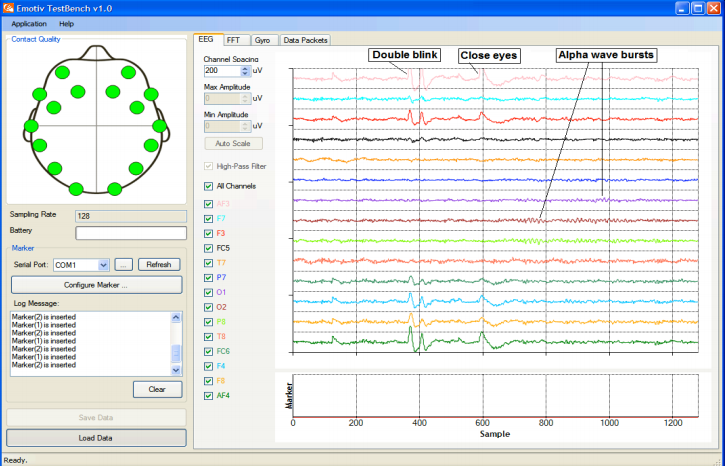This screenshot has height=466, width=726.
Task: Uncheck the T8 channel checkbox
Action: tap(208, 337)
